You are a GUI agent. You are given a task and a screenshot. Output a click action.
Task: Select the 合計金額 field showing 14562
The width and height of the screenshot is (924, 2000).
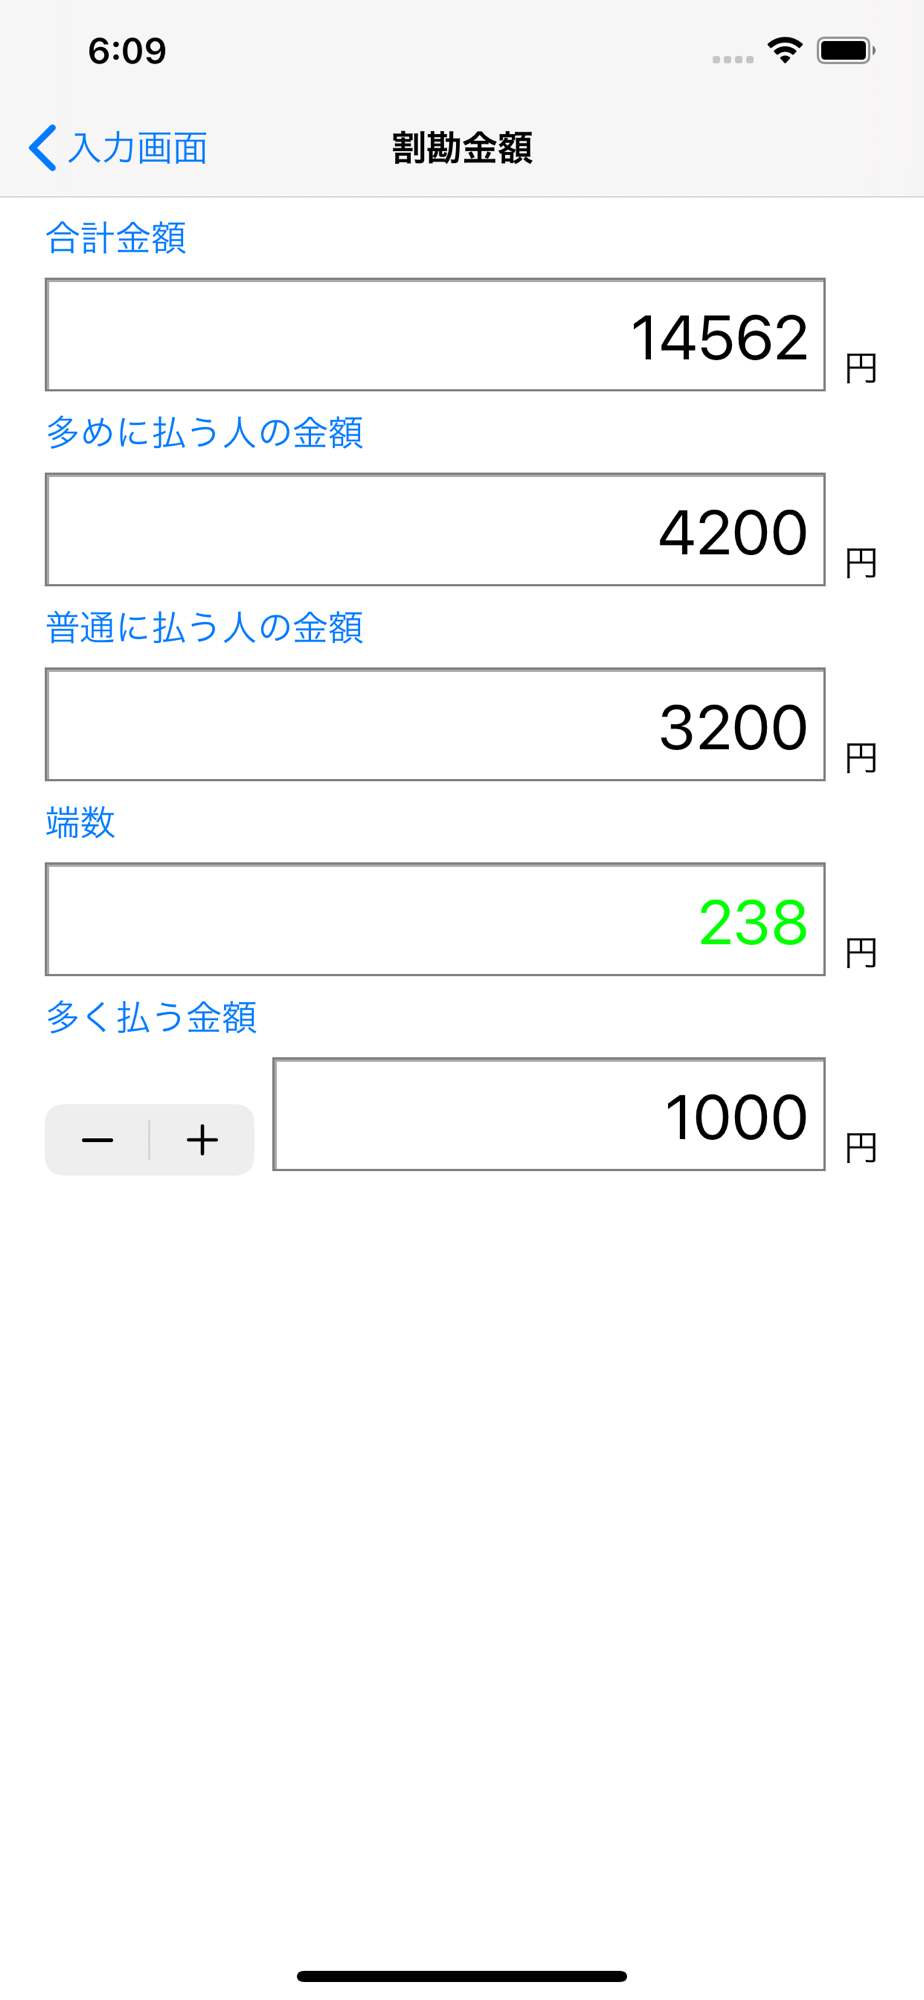(x=435, y=335)
